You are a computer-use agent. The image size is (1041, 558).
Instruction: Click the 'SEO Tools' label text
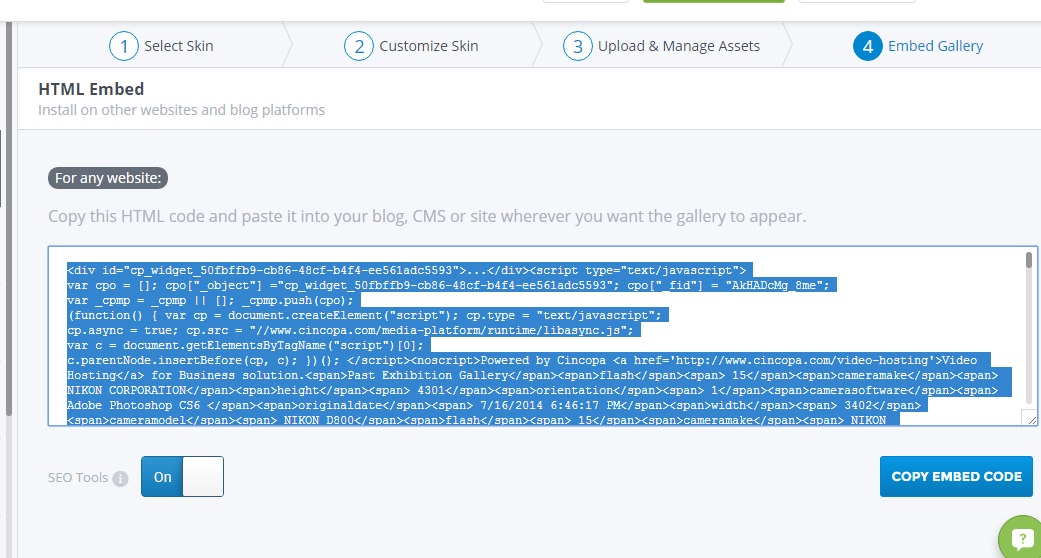(78, 477)
